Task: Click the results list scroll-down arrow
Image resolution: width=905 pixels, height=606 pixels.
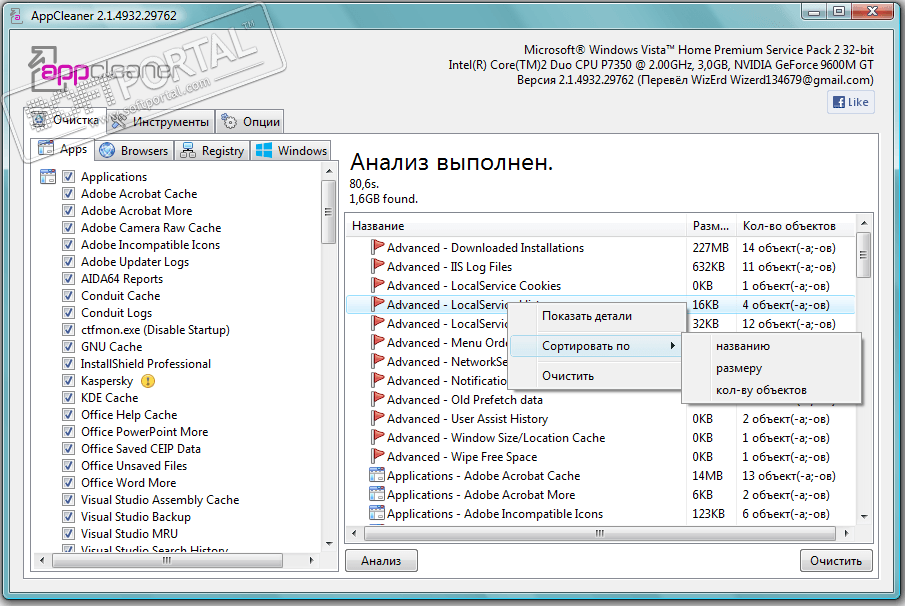Action: [864, 517]
